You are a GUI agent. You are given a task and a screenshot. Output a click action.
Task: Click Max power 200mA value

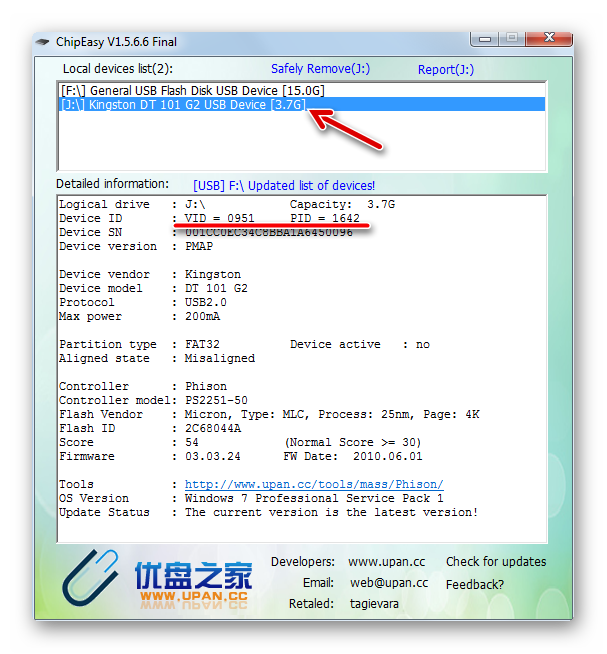tap(202, 316)
